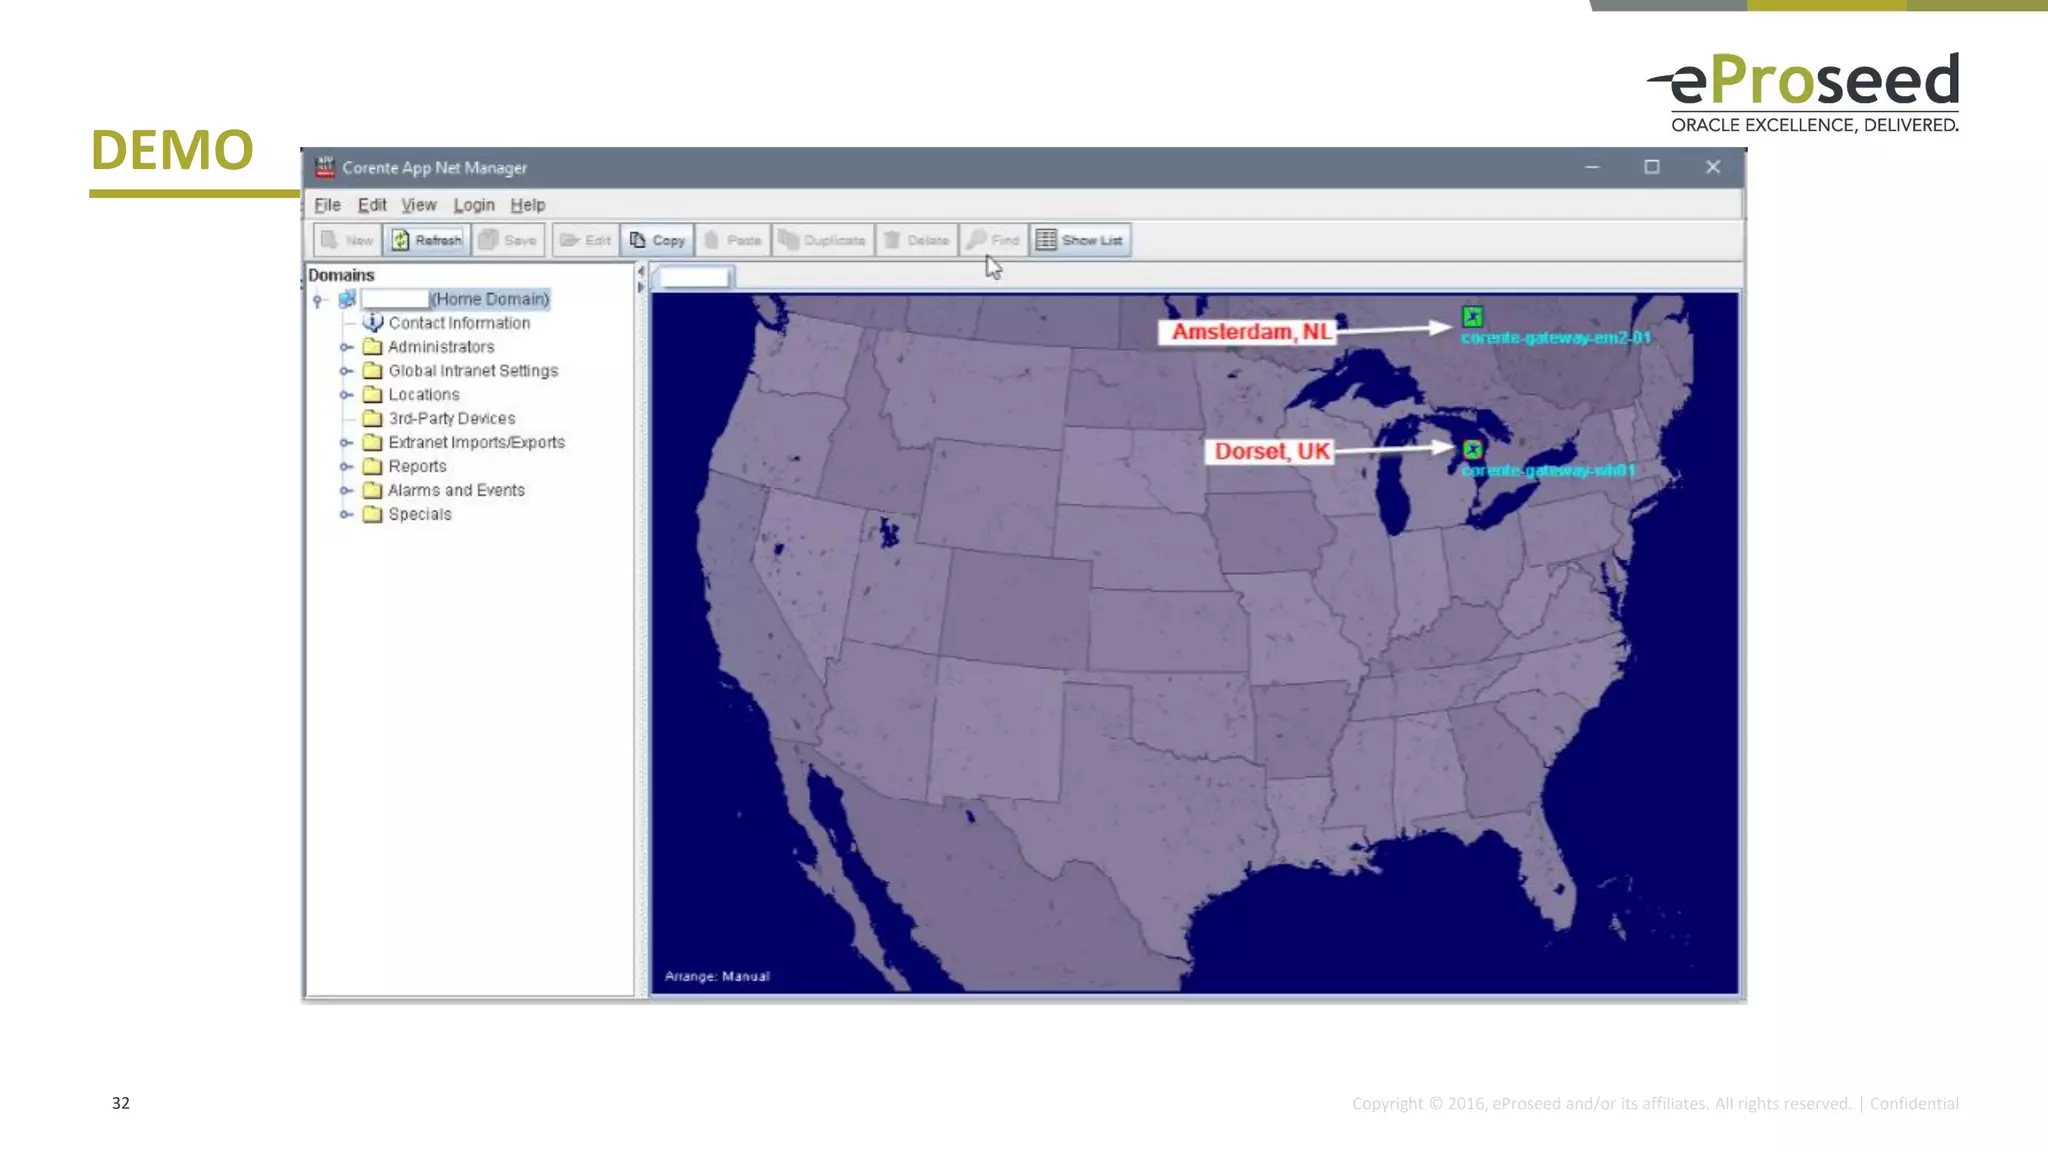2048x1152 pixels.
Task: Open the Login menu
Action: 473,205
